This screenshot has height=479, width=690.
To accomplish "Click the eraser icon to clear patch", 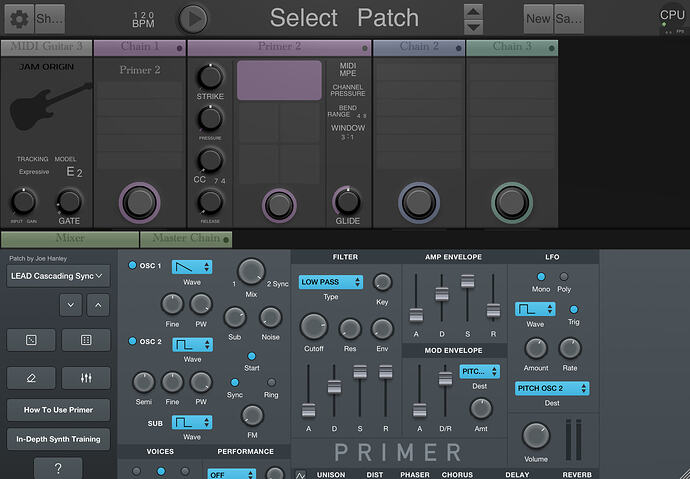I will tap(31, 377).
